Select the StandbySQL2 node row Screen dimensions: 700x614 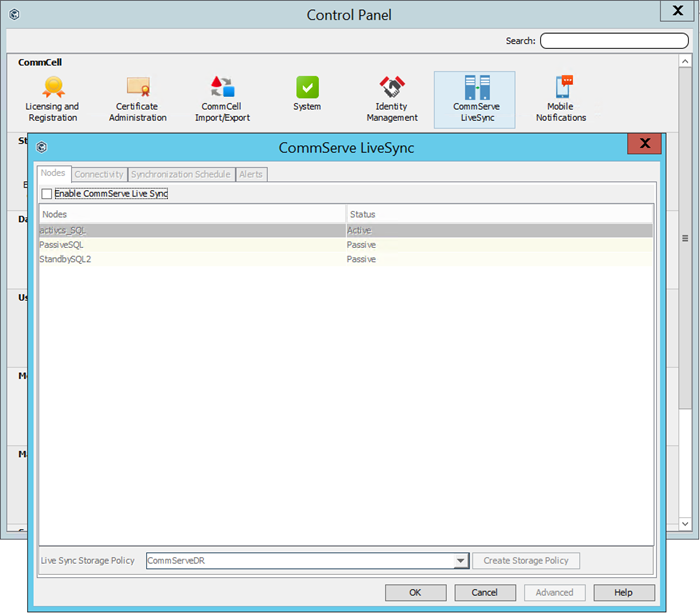coord(190,259)
